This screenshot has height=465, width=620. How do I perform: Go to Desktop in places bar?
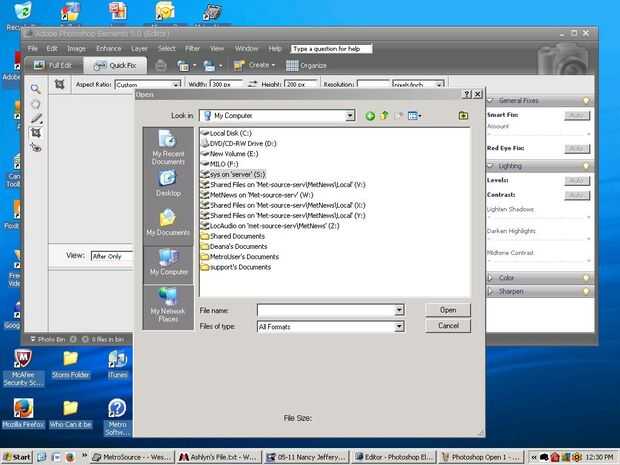click(168, 184)
